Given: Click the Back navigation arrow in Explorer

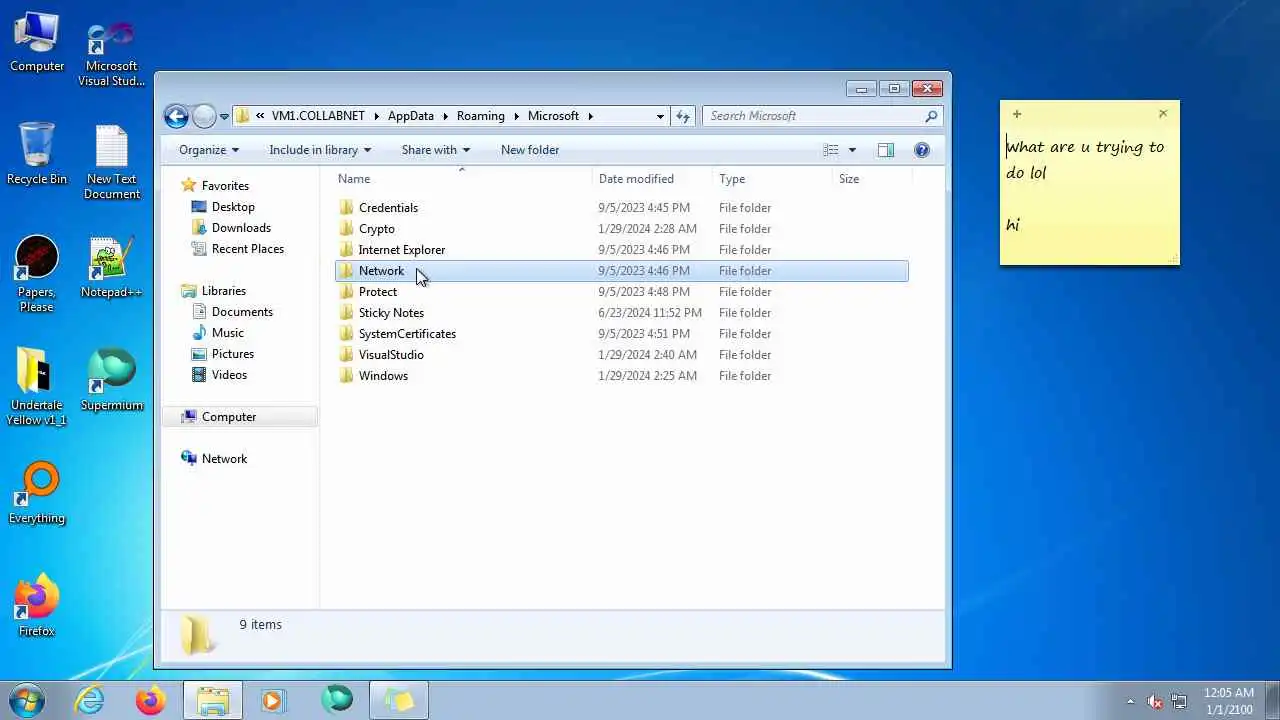Looking at the screenshot, I should point(176,116).
